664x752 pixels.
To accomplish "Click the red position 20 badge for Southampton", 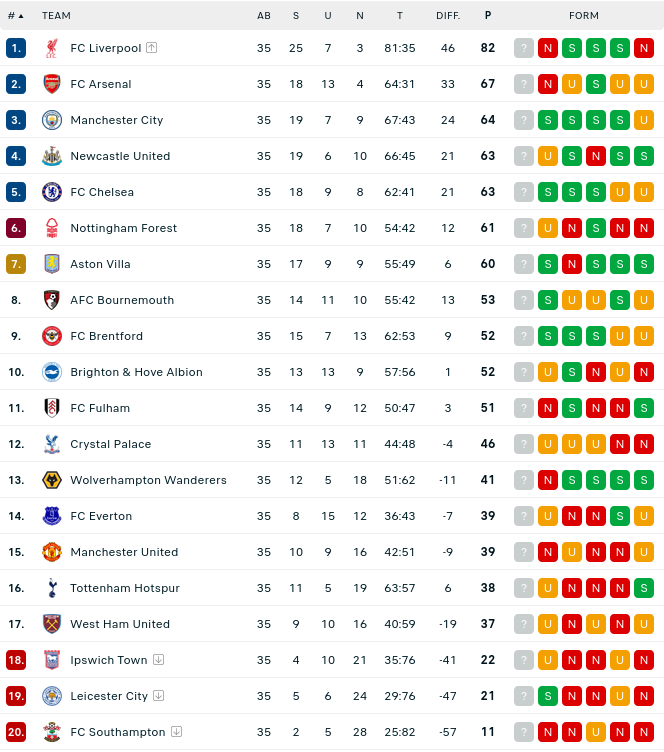I will coord(16,732).
